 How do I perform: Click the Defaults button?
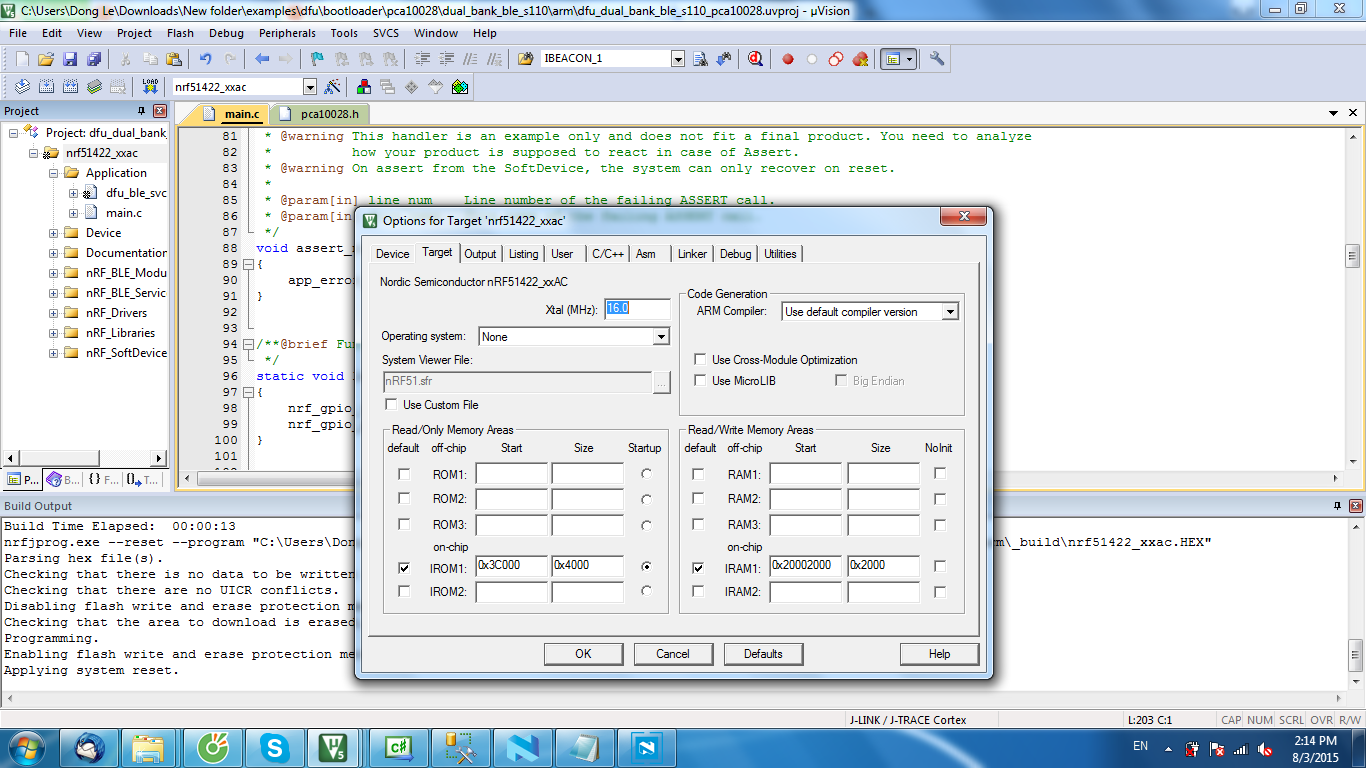[x=763, y=654]
